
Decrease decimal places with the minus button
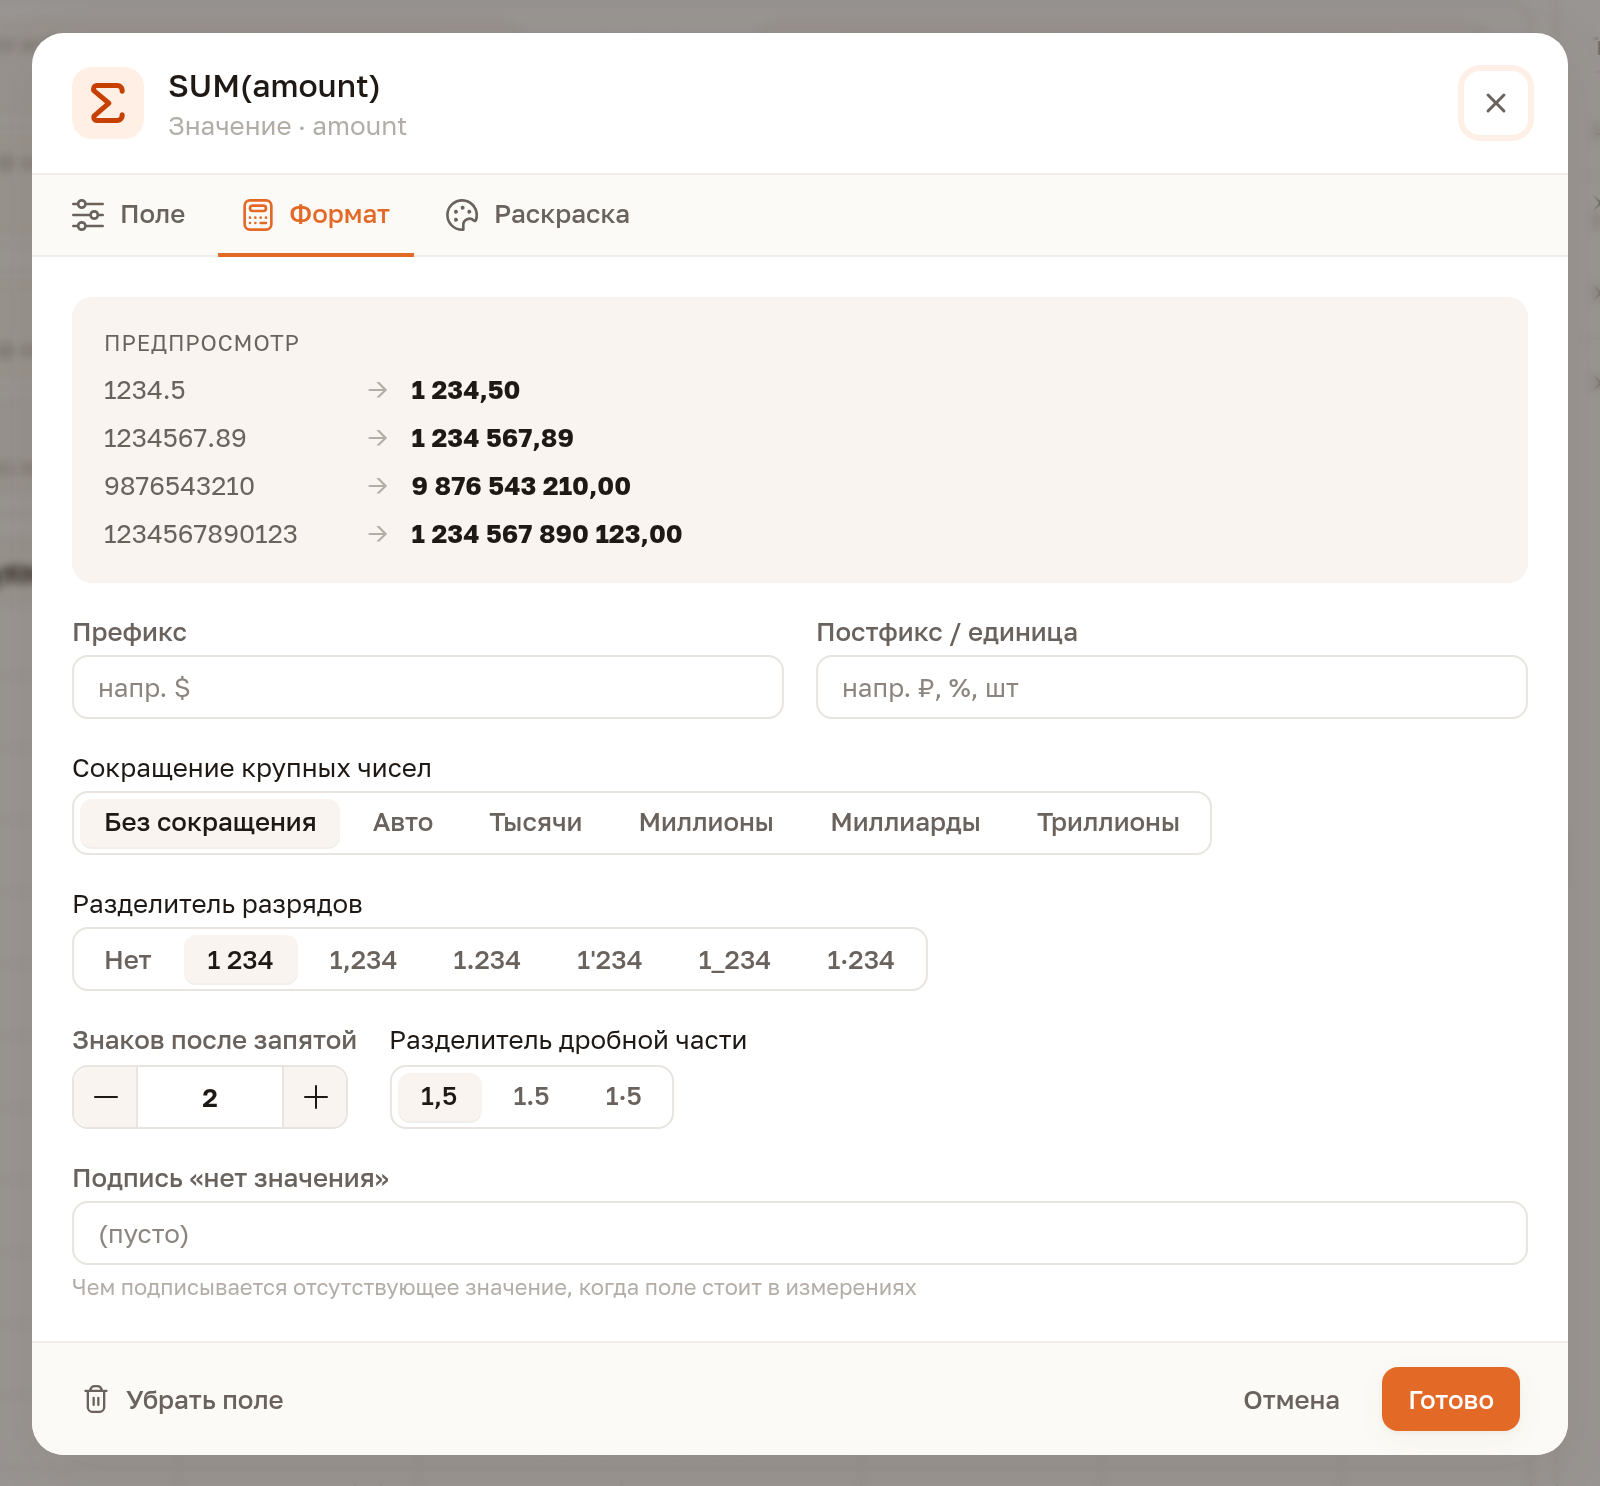point(106,1097)
